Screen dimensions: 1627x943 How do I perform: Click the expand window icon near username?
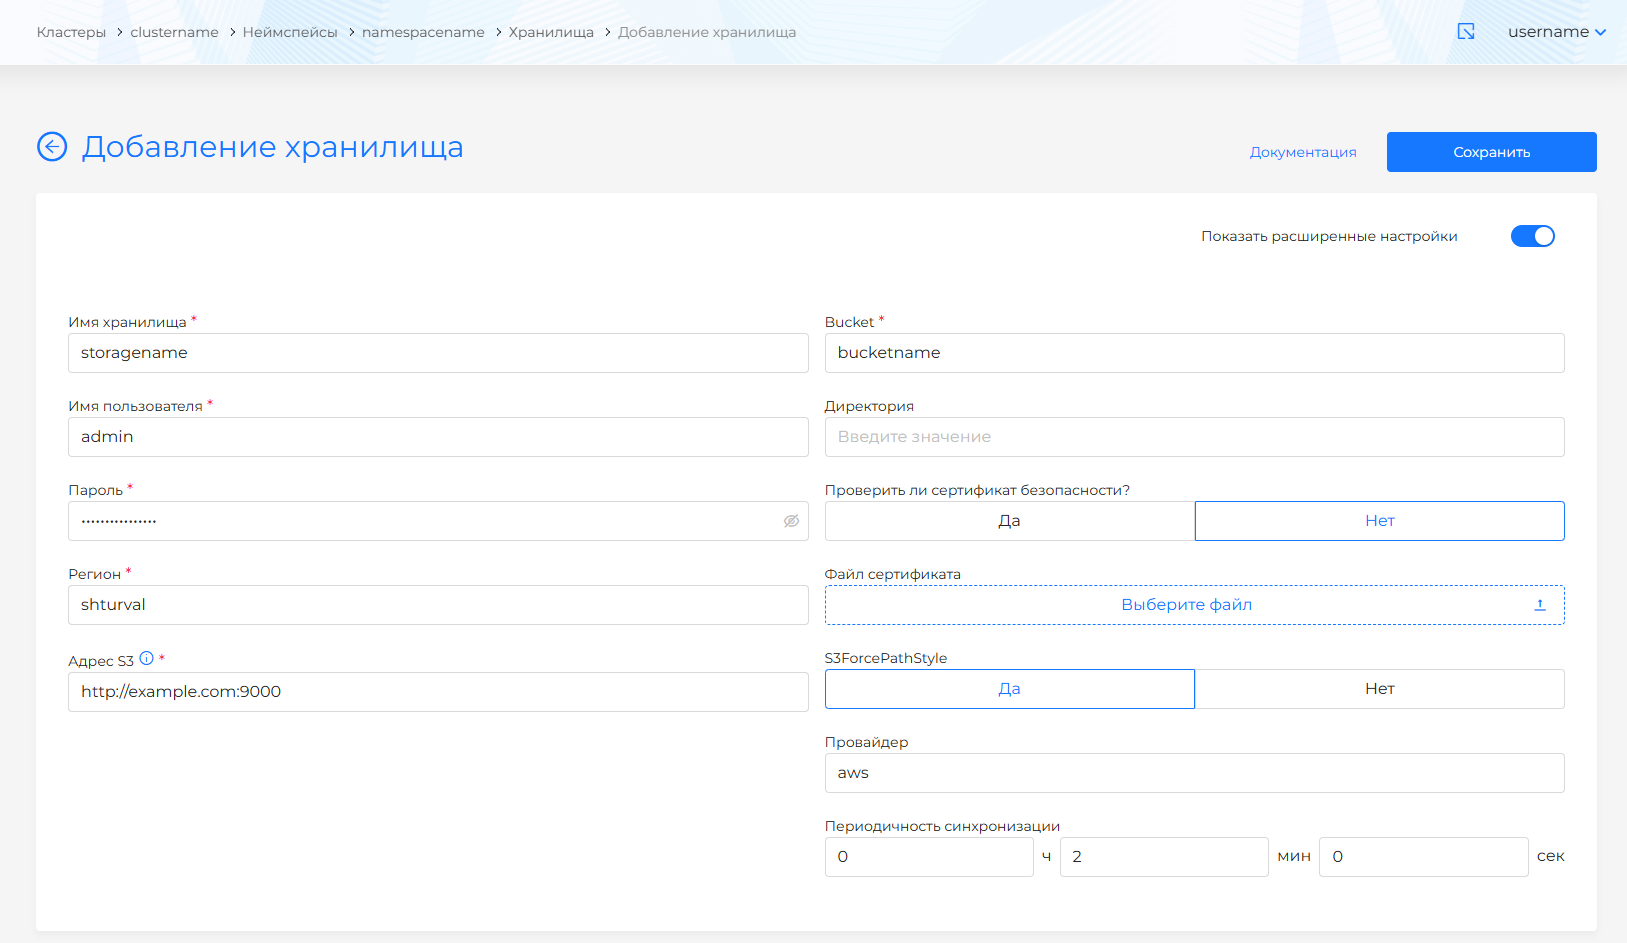point(1466,32)
